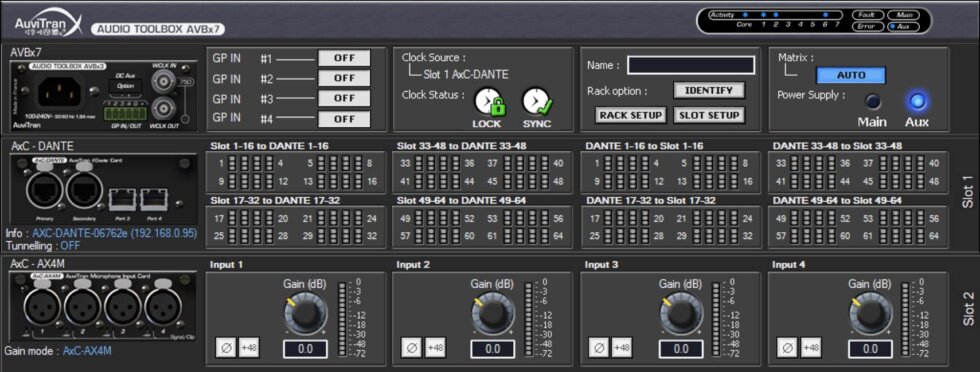Image resolution: width=980 pixels, height=372 pixels.
Task: Click the Input 1 level meter
Action: tap(341, 319)
